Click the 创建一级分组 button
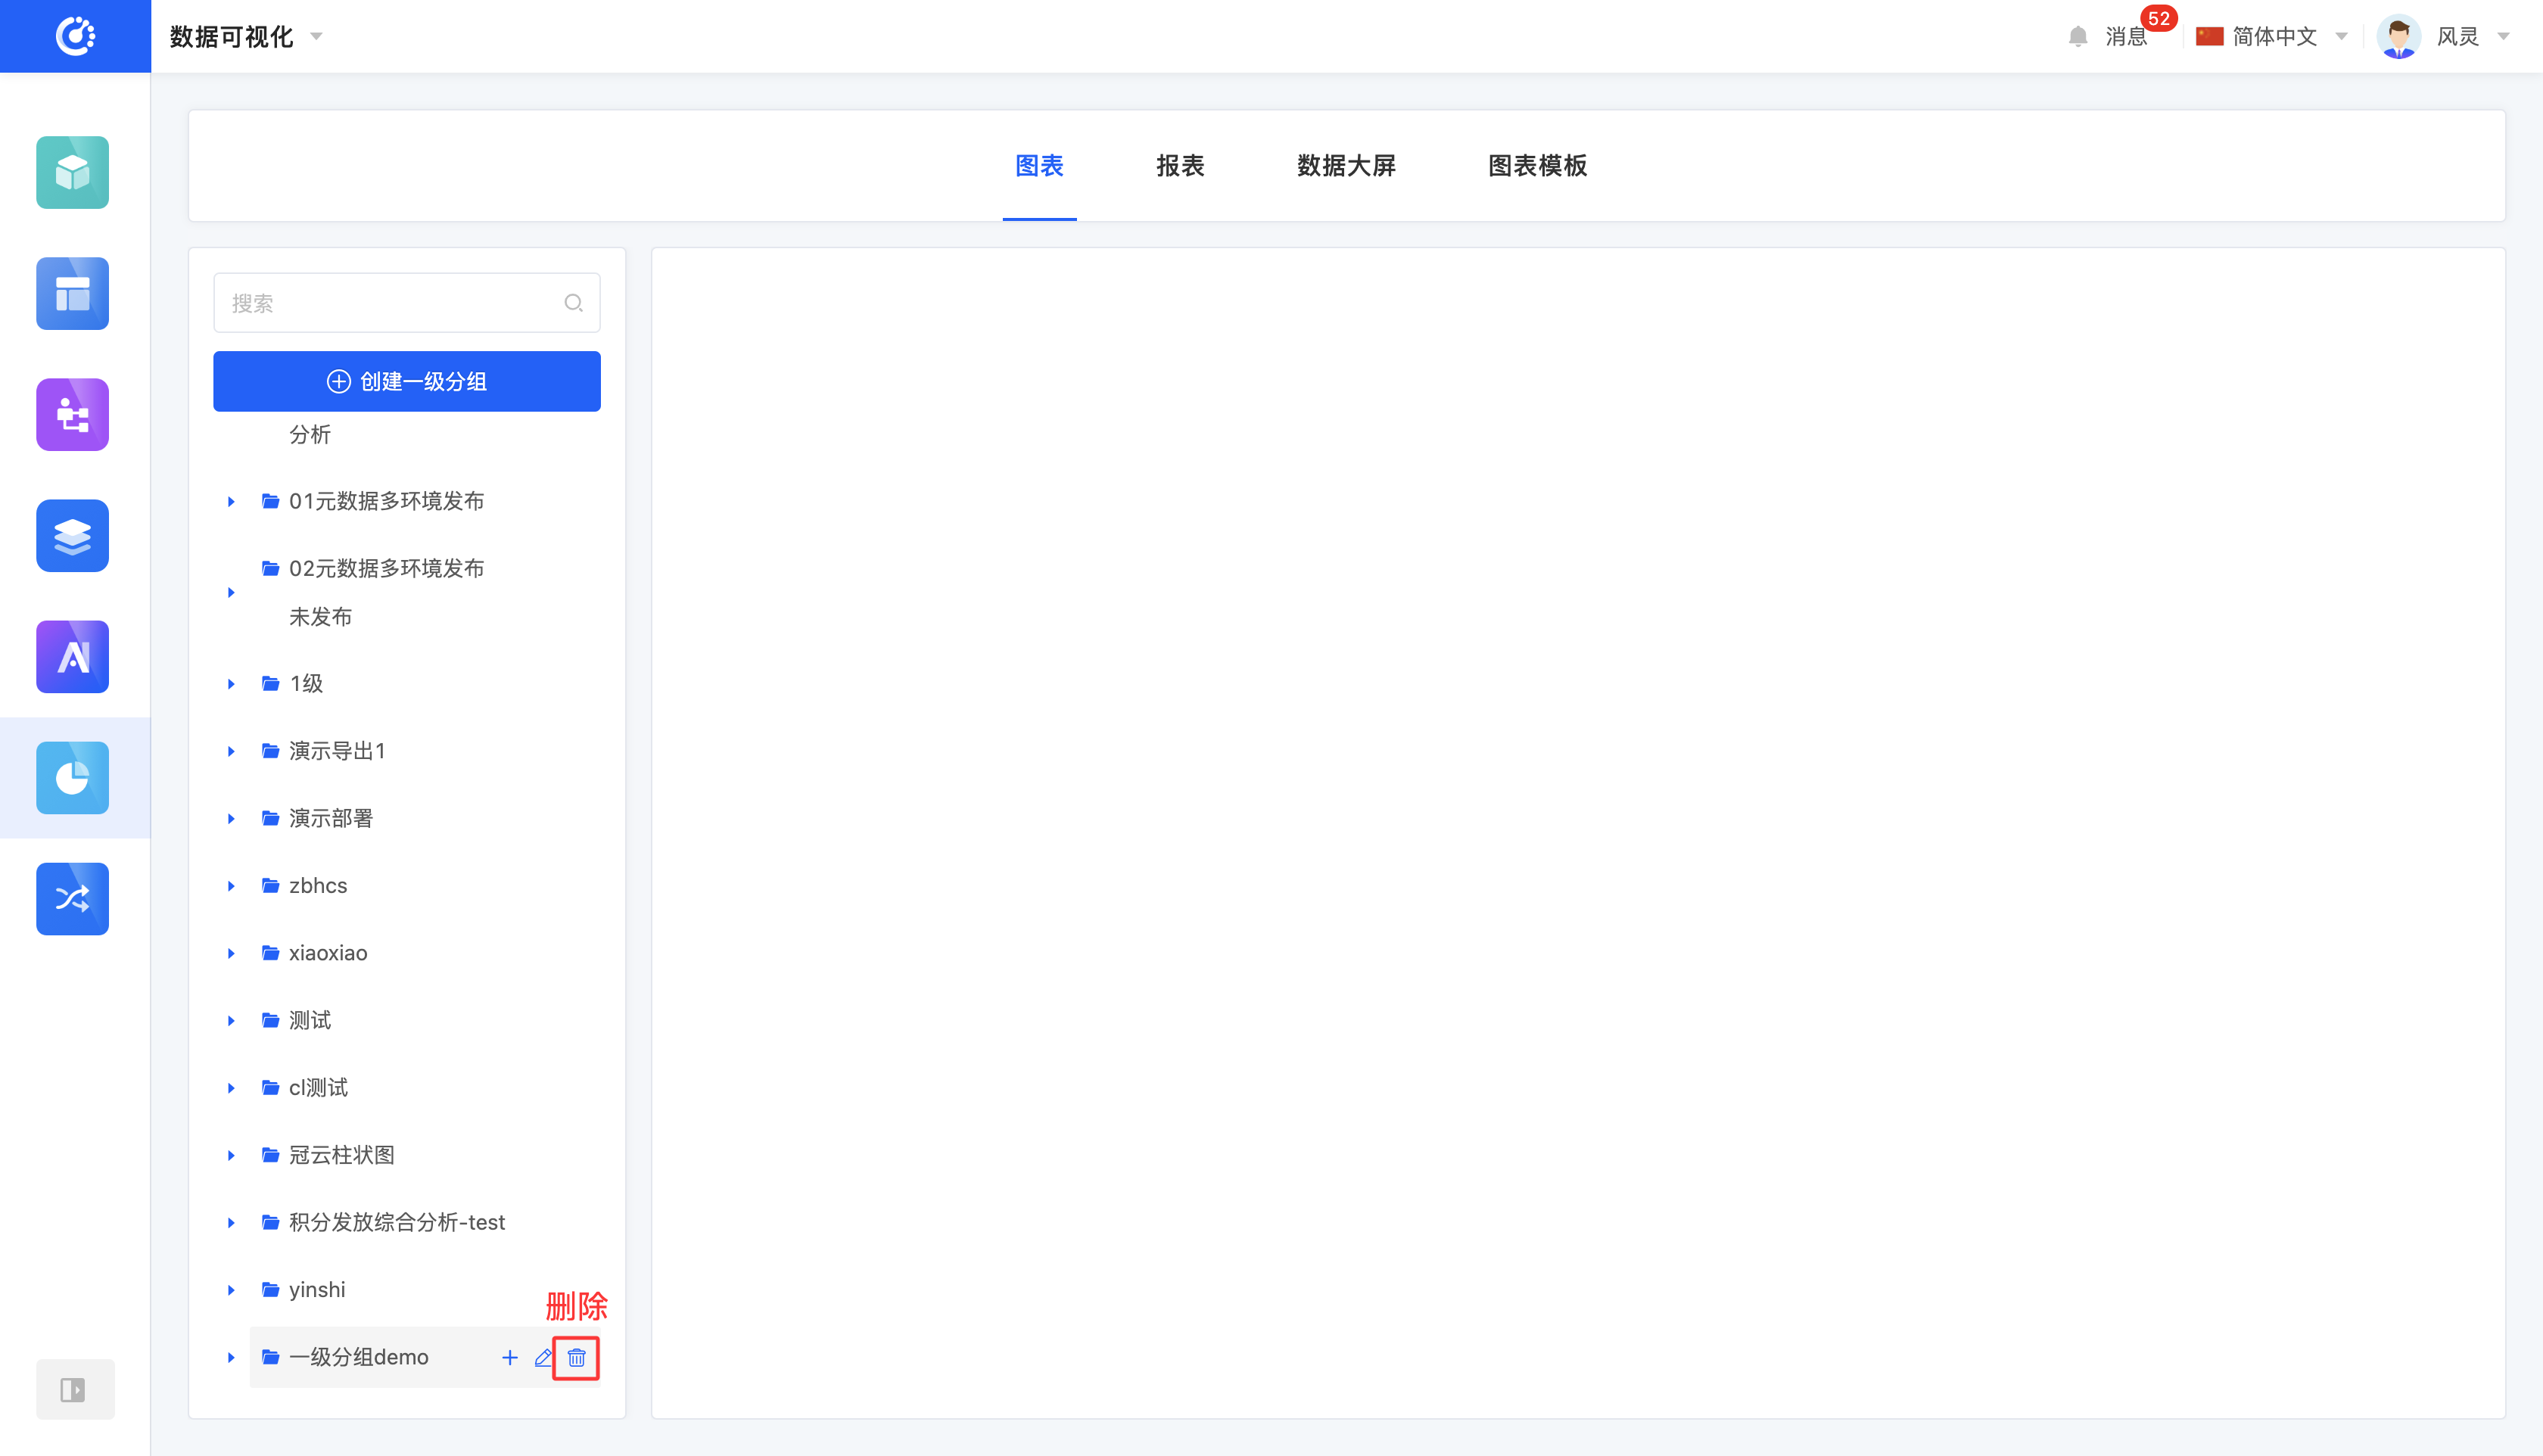Image resolution: width=2543 pixels, height=1456 pixels. point(407,381)
